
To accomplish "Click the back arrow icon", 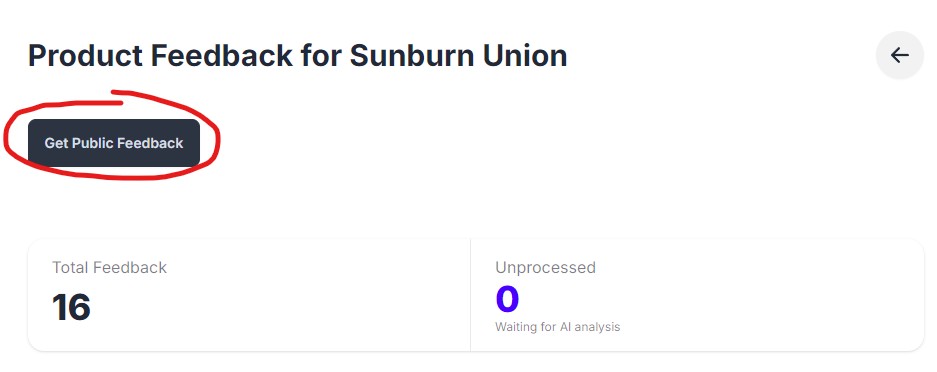I will pyautogui.click(x=899, y=56).
